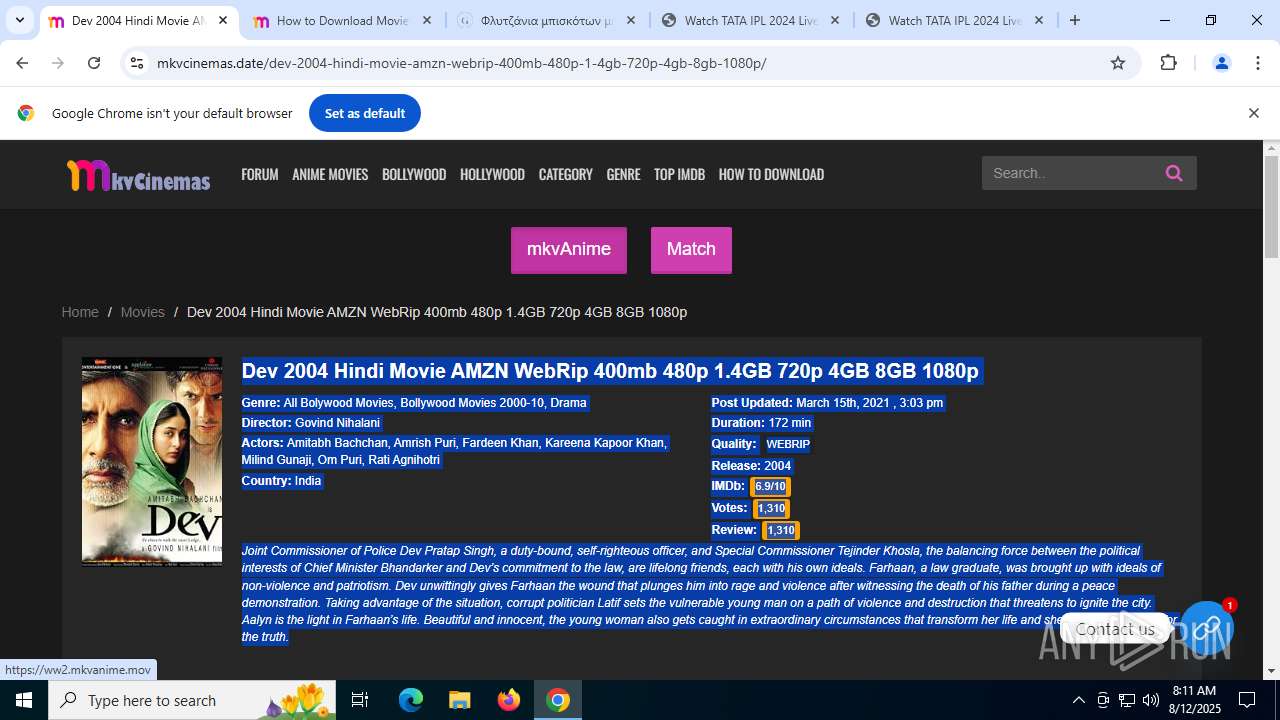1280x720 pixels.
Task: Click the Votes 1,310 badge
Action: (771, 509)
